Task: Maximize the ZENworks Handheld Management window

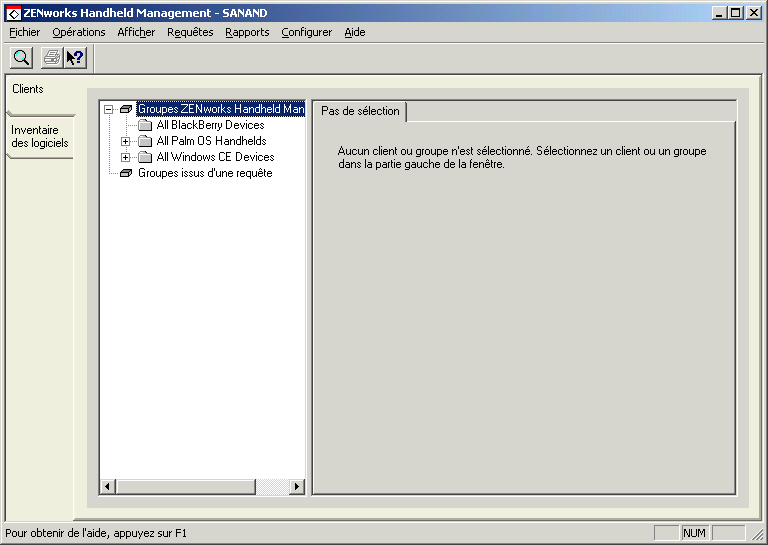Action: (x=736, y=13)
